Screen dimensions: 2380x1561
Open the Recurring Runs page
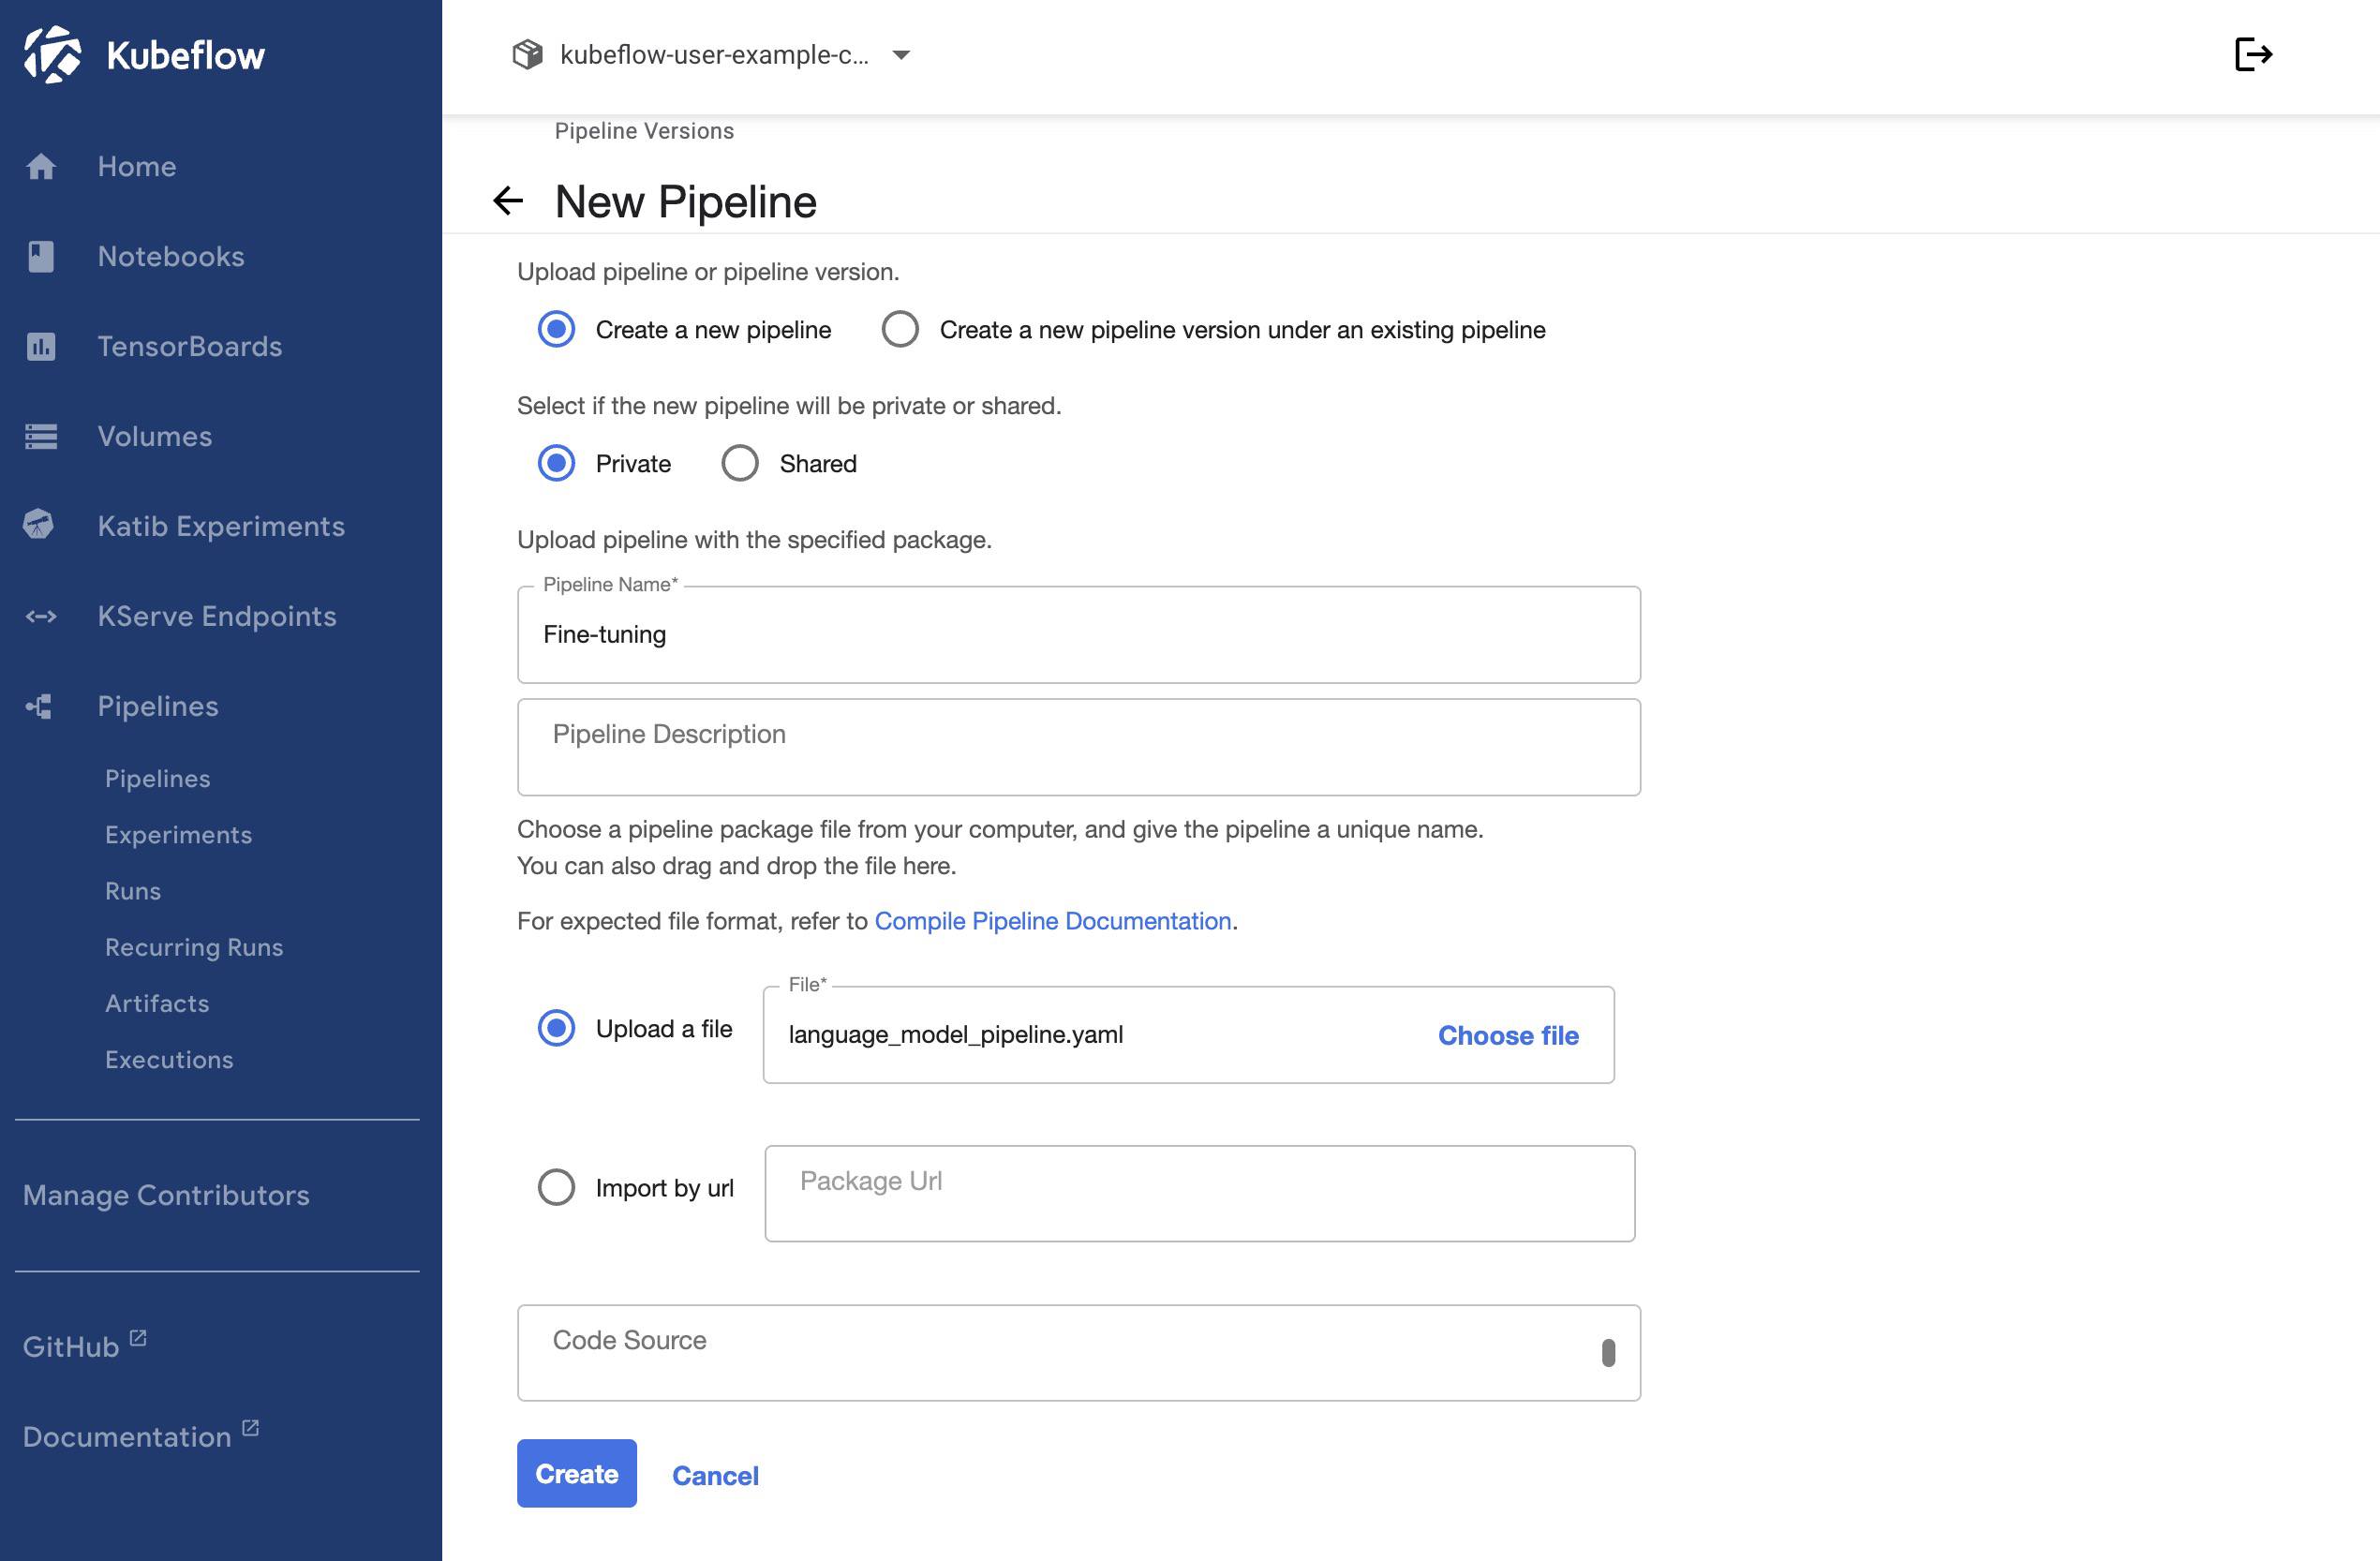[194, 947]
